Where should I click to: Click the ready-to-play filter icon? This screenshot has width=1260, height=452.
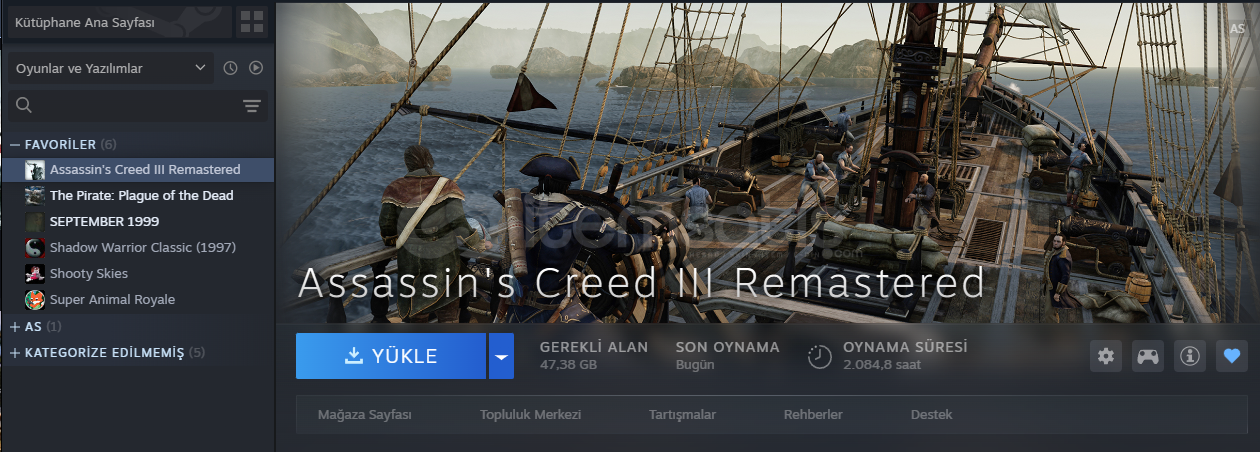(x=256, y=68)
